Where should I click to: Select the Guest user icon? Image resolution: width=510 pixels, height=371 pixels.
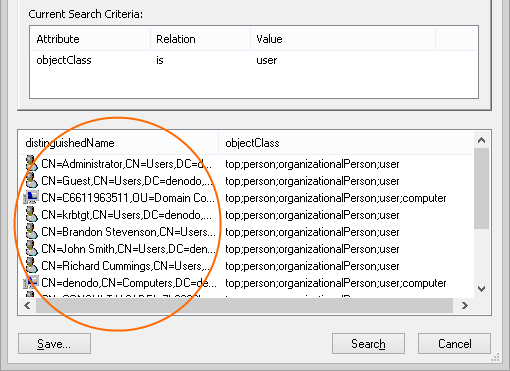(x=31, y=181)
